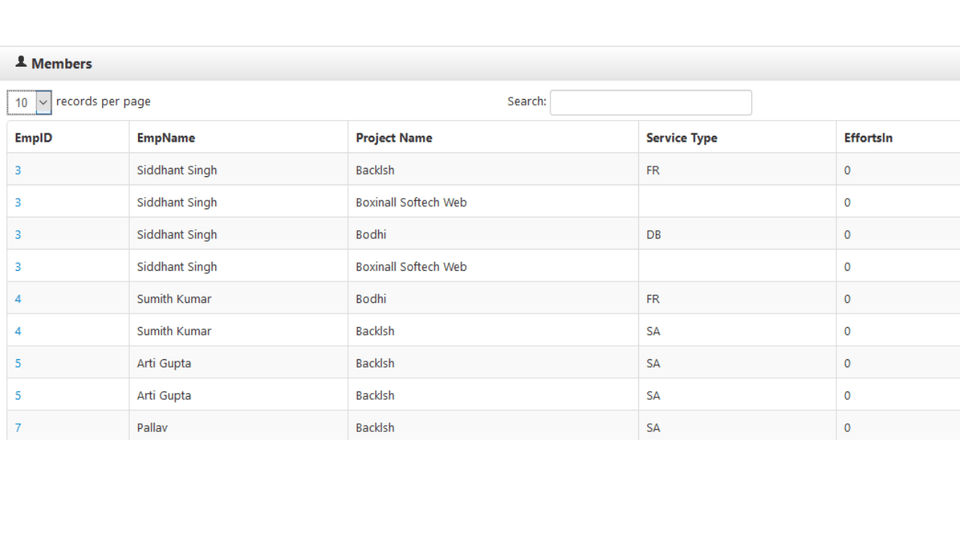
Task: Open EmpID 4 link in Sumith Backlsh row
Action: [x=18, y=331]
